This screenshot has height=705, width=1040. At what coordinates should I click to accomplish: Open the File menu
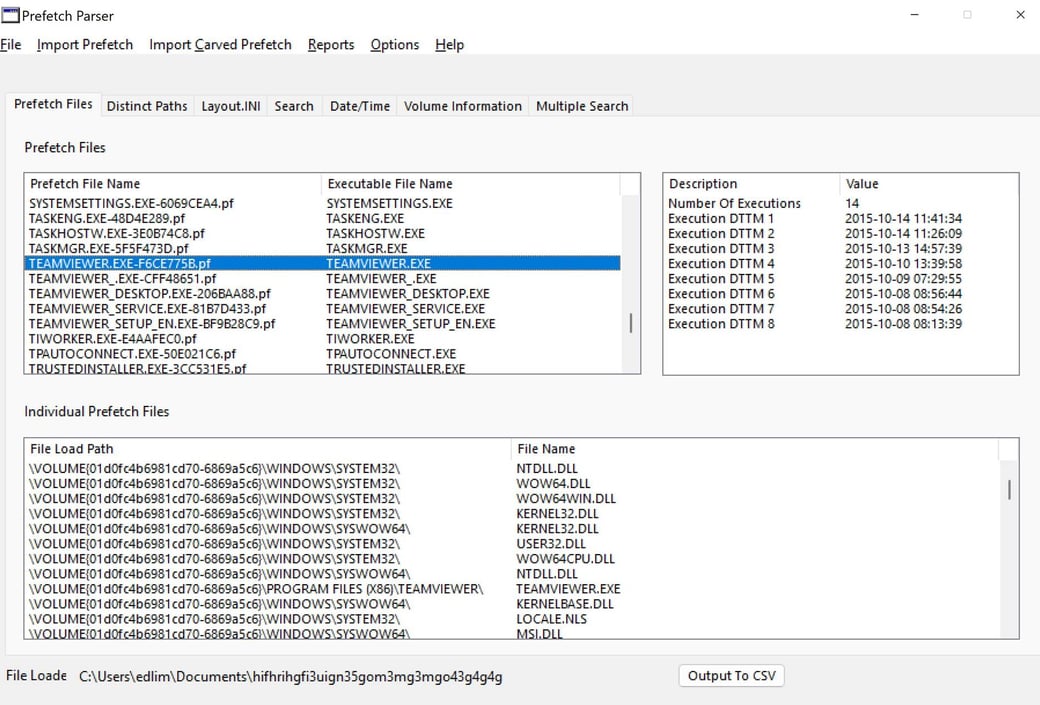point(11,44)
